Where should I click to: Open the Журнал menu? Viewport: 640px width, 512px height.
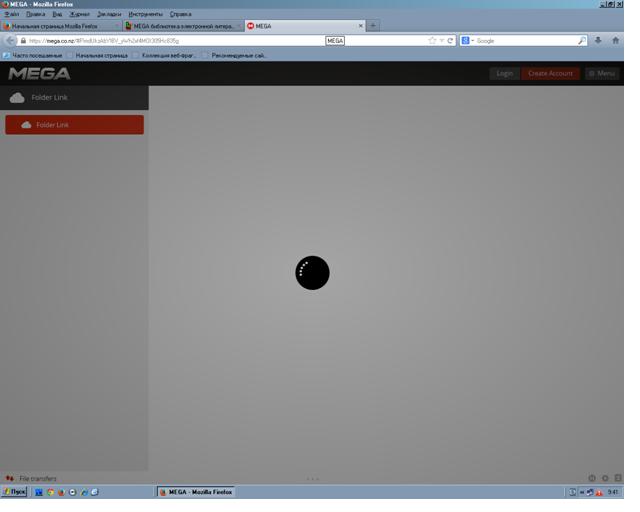pyautogui.click(x=80, y=14)
